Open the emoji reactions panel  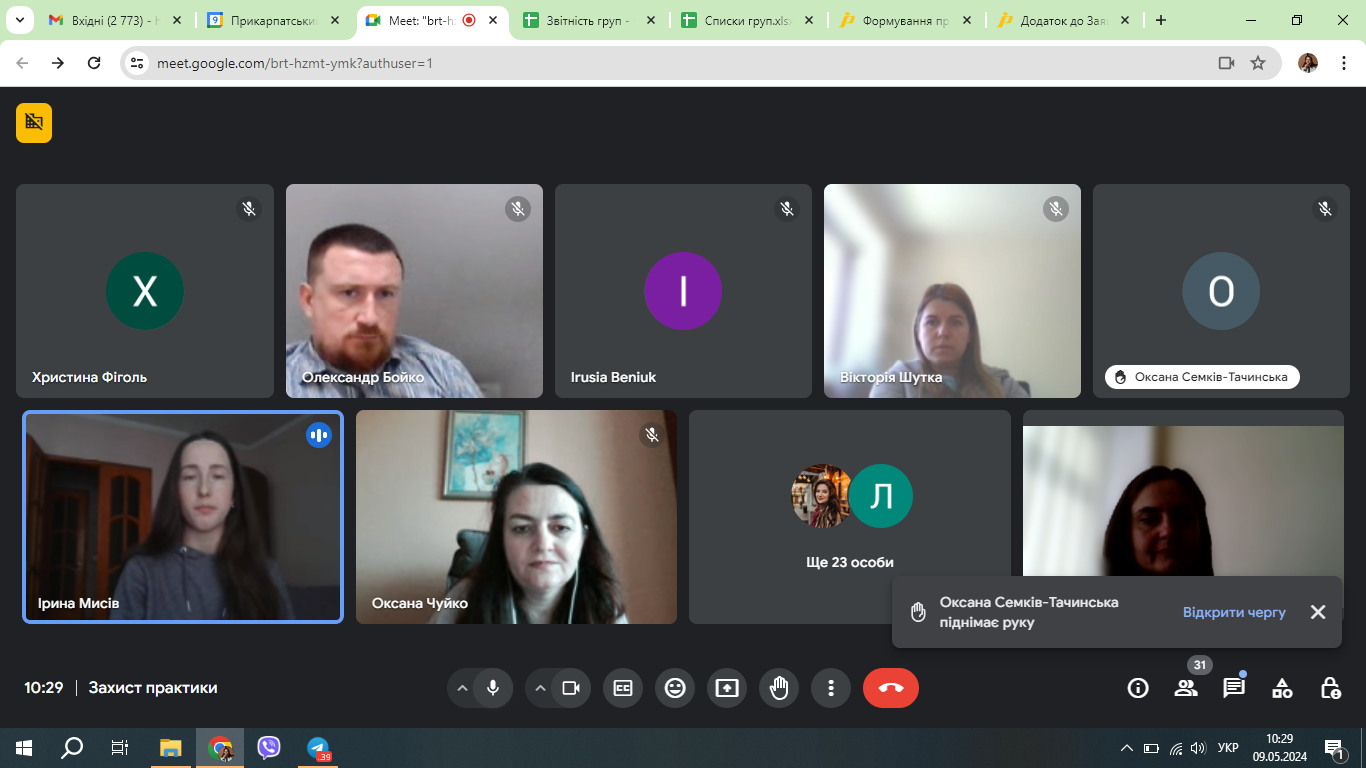point(675,688)
